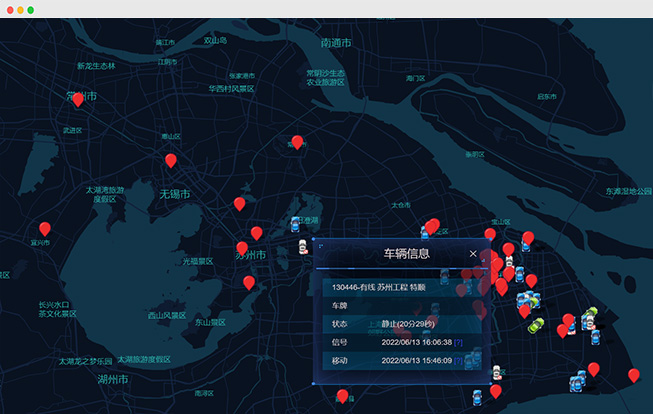The image size is (653, 414).
Task: Click the red pin on 常州市
Action: coord(78,99)
